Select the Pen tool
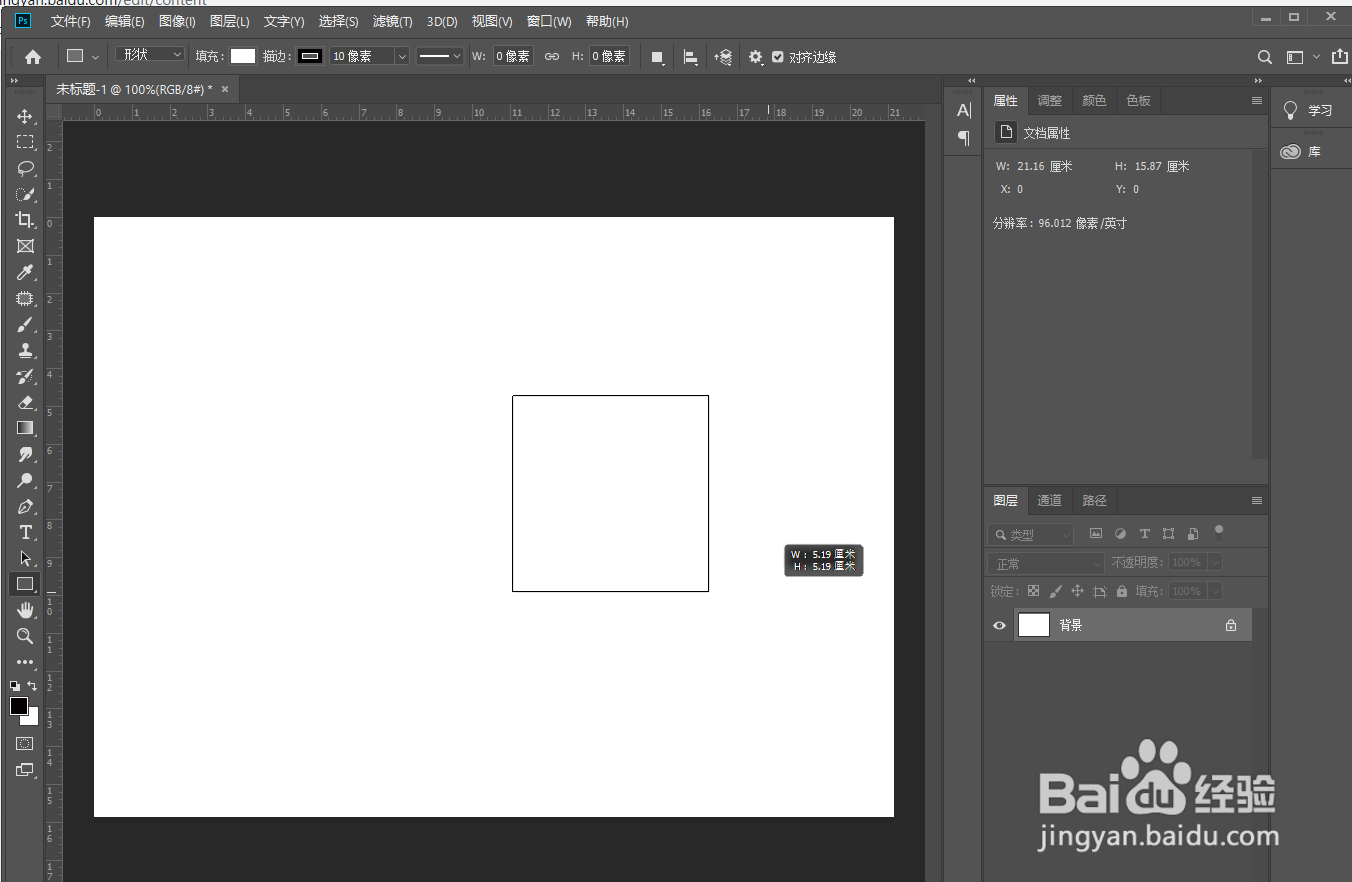Image resolution: width=1352 pixels, height=882 pixels. (25, 506)
